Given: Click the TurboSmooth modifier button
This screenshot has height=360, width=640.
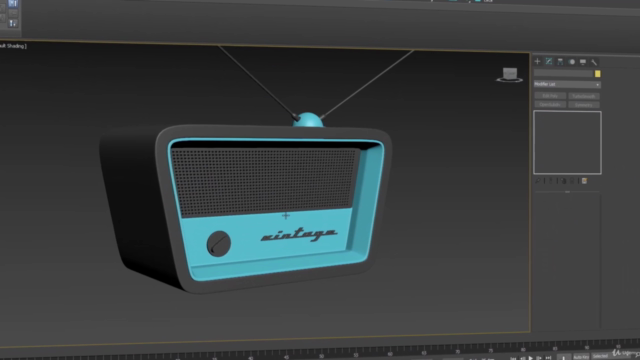Looking at the screenshot, I should [584, 96].
